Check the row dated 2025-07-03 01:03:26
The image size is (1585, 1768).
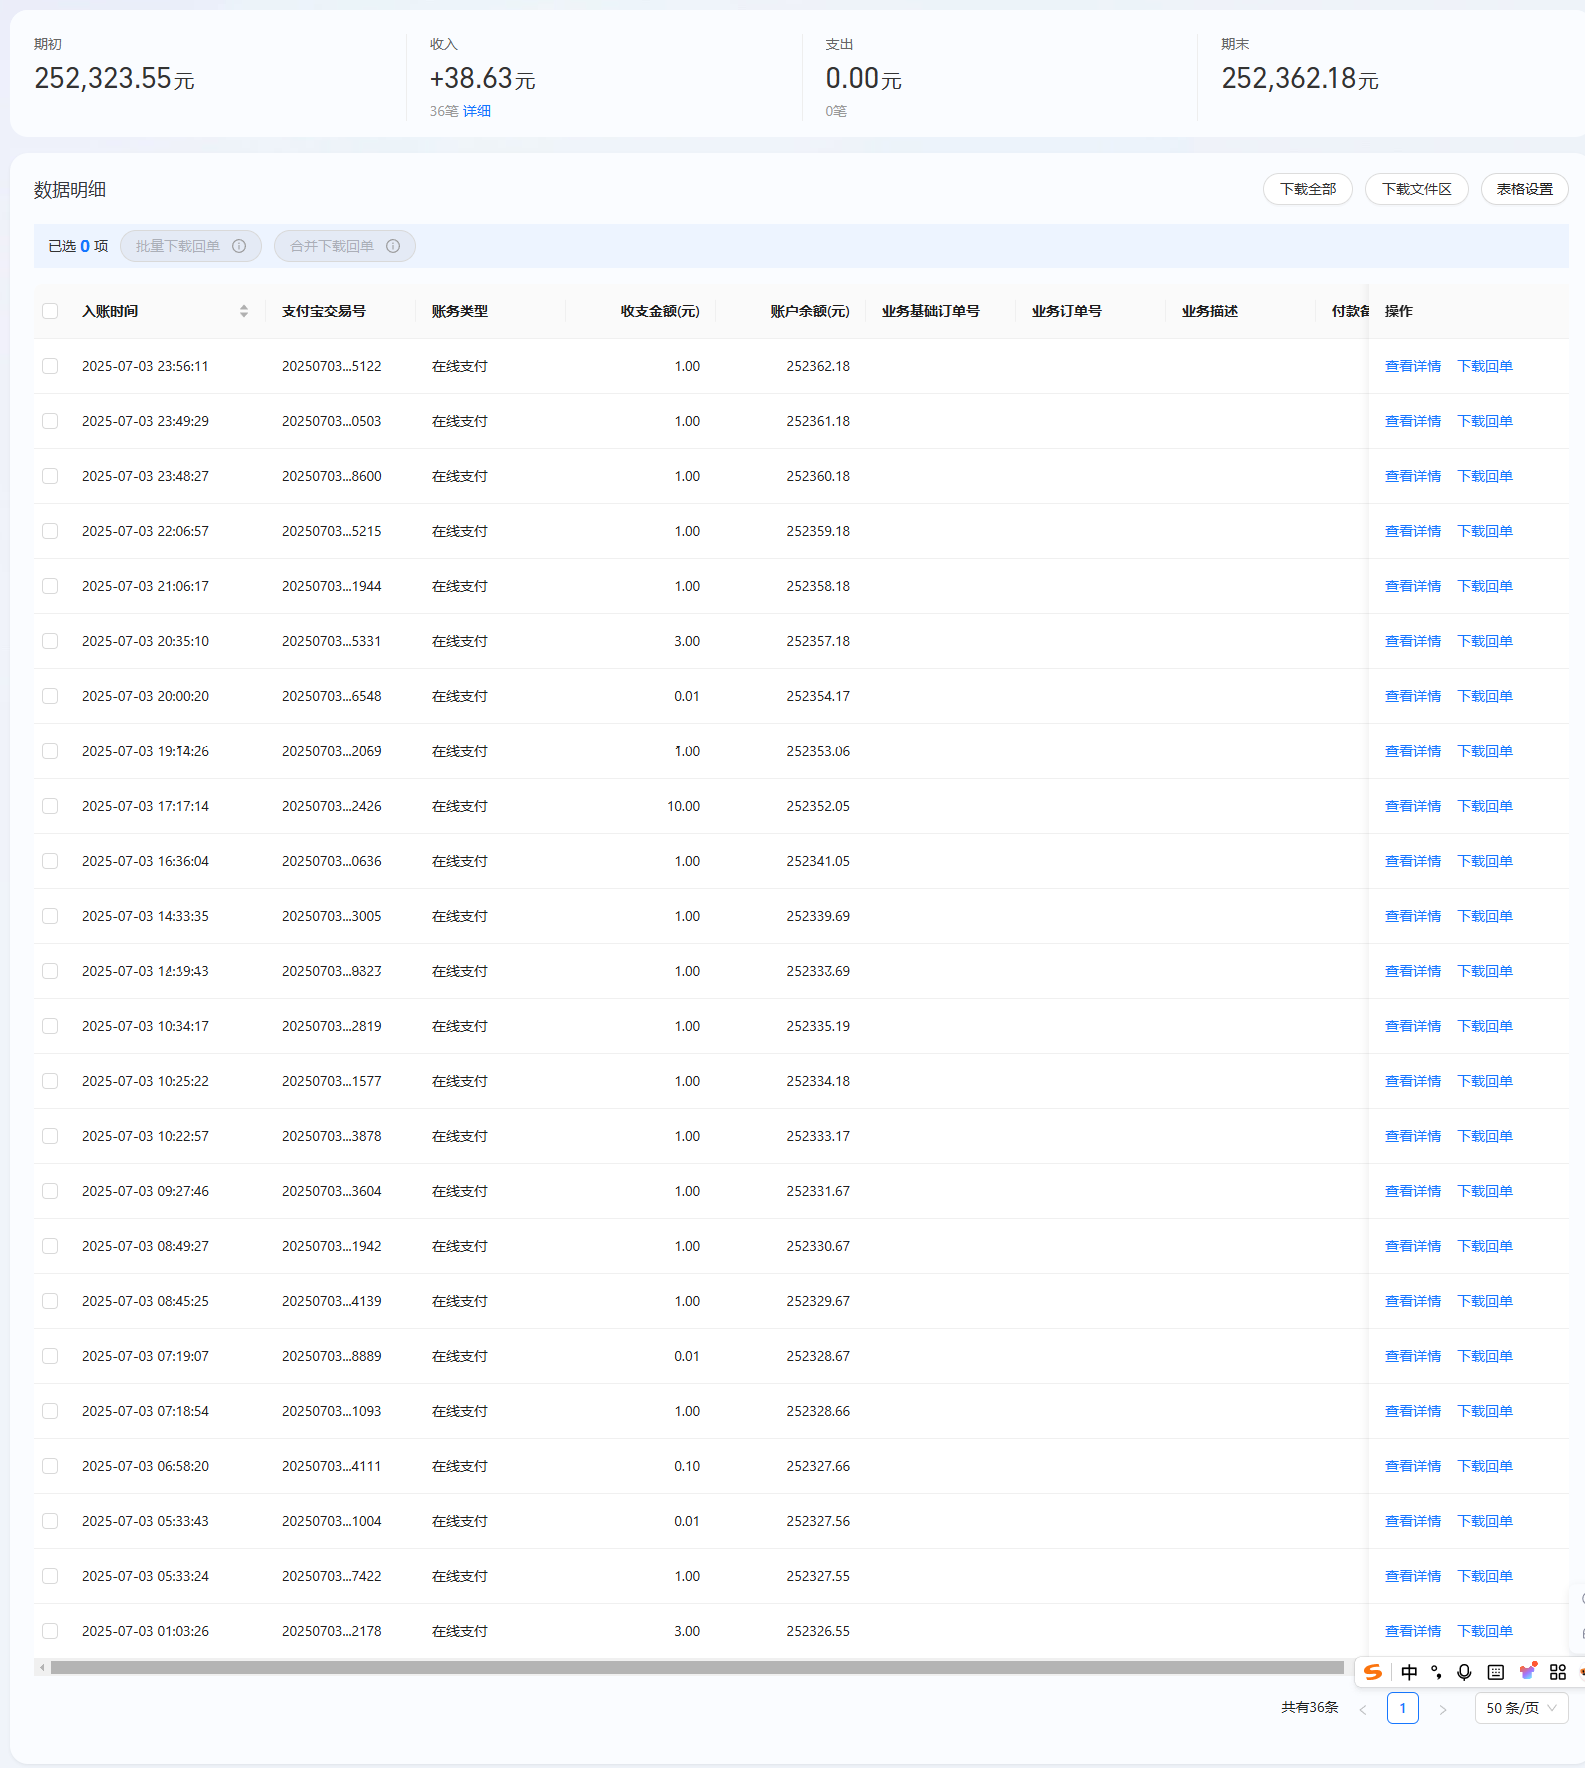50,1631
